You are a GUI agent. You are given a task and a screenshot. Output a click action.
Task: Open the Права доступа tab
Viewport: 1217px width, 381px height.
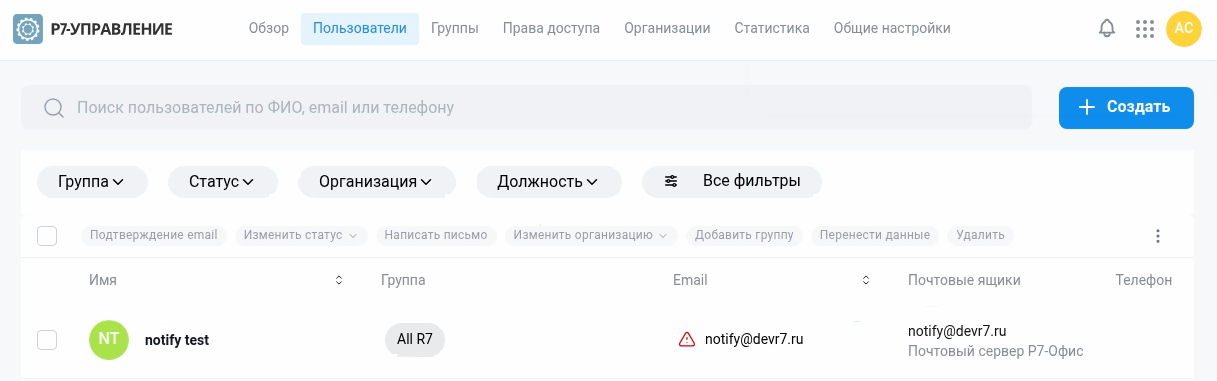[551, 28]
